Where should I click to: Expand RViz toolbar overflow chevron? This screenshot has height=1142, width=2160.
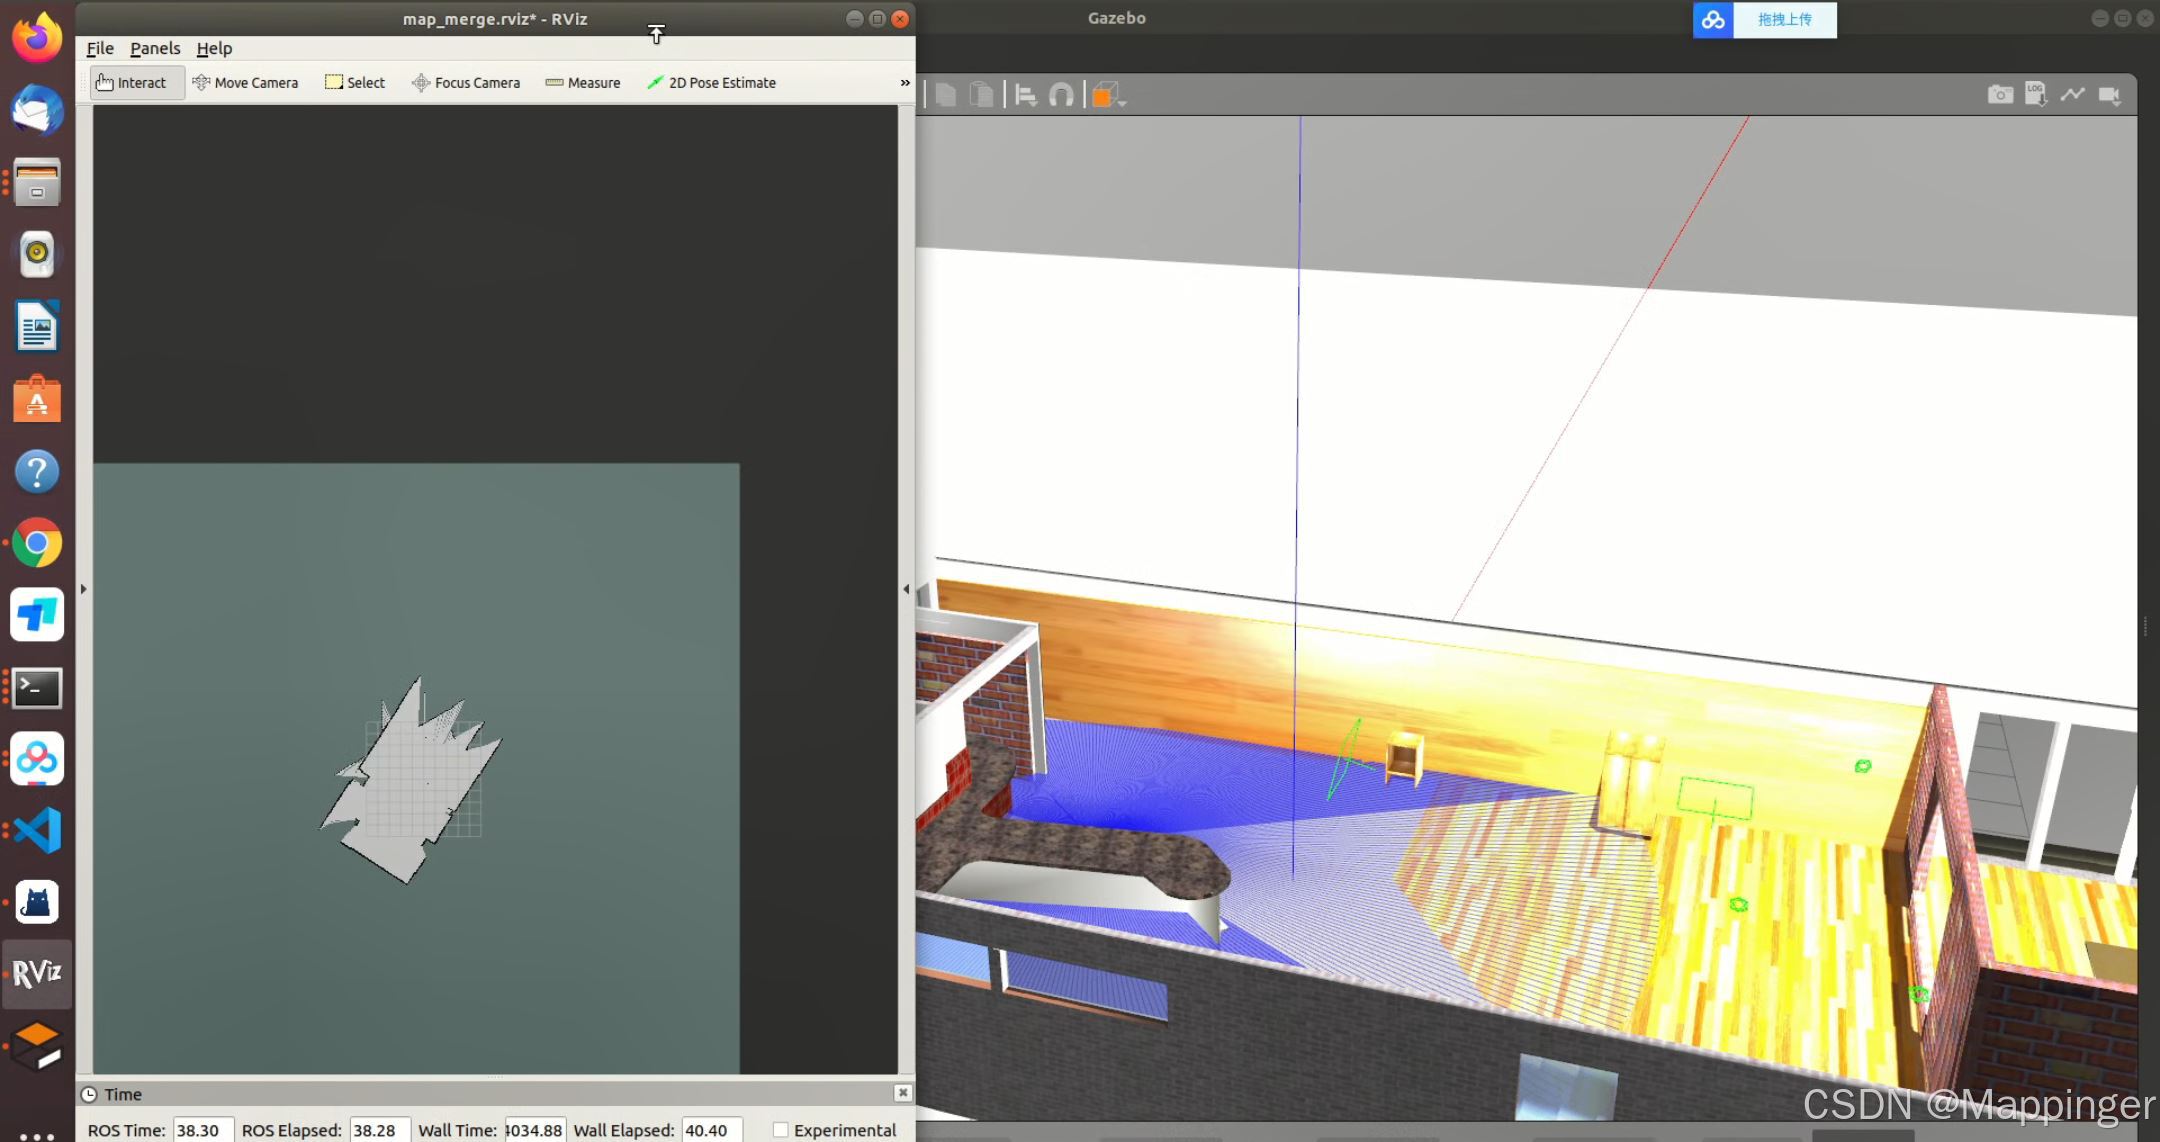point(905,83)
